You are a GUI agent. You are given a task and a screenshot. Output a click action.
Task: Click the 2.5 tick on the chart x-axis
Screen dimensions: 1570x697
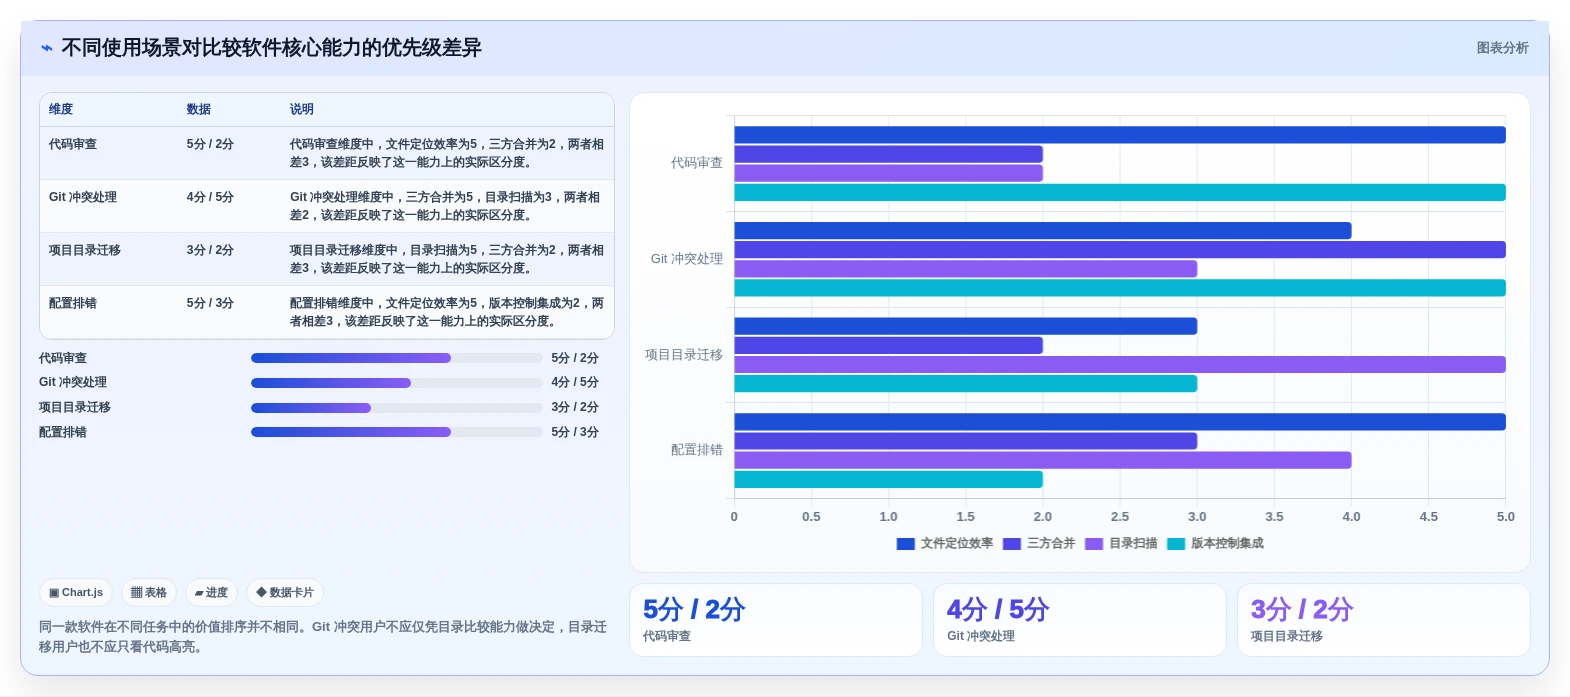point(1120,517)
